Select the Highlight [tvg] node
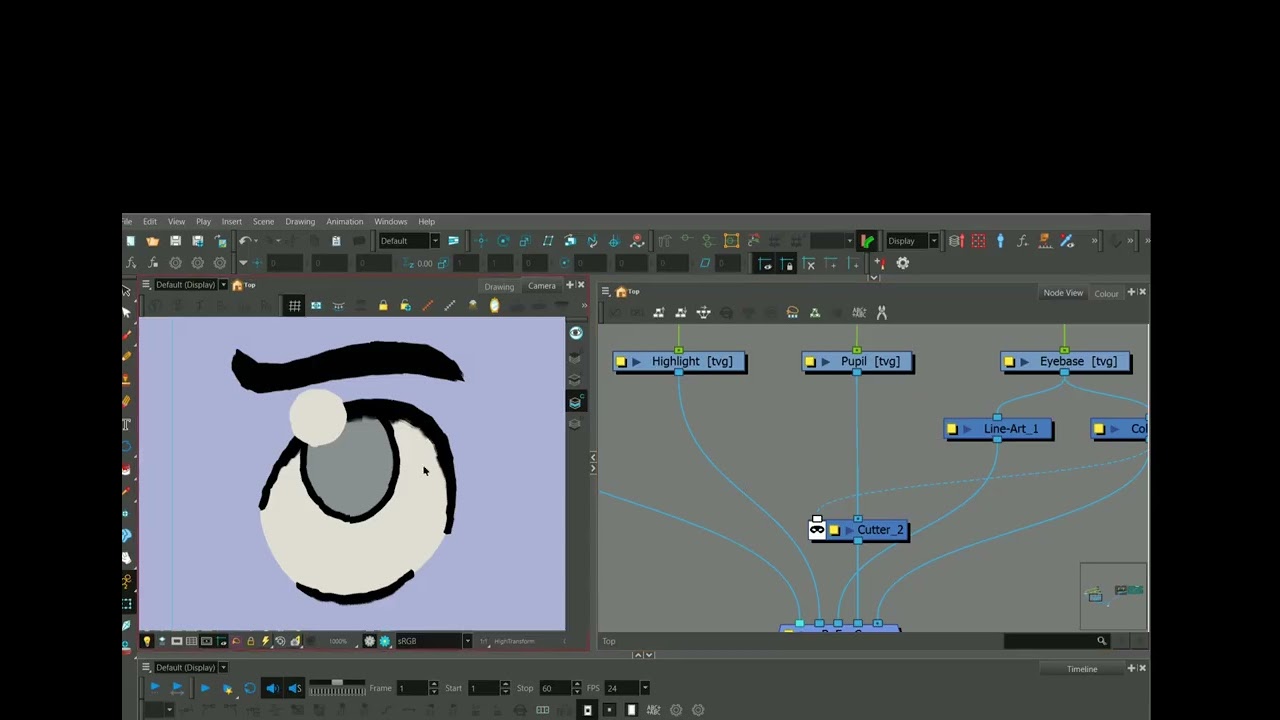 pyautogui.click(x=680, y=362)
